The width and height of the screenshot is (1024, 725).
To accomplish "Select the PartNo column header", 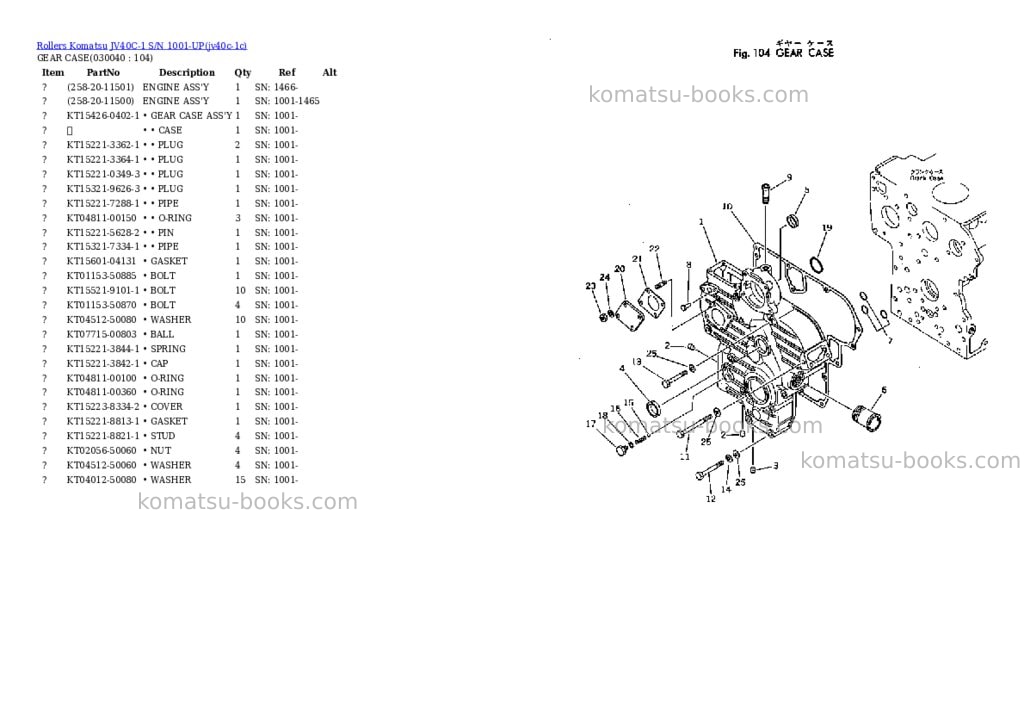I will 103,72.
